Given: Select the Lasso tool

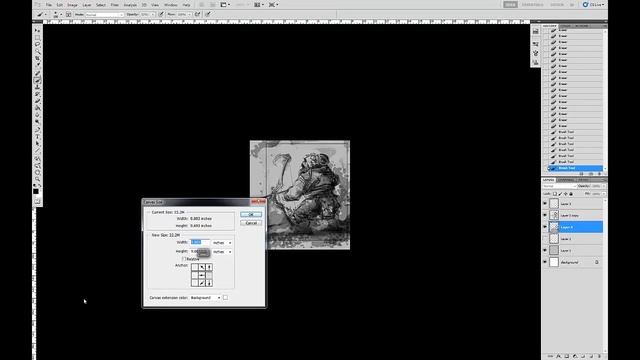Looking at the screenshot, I should pos(38,44).
